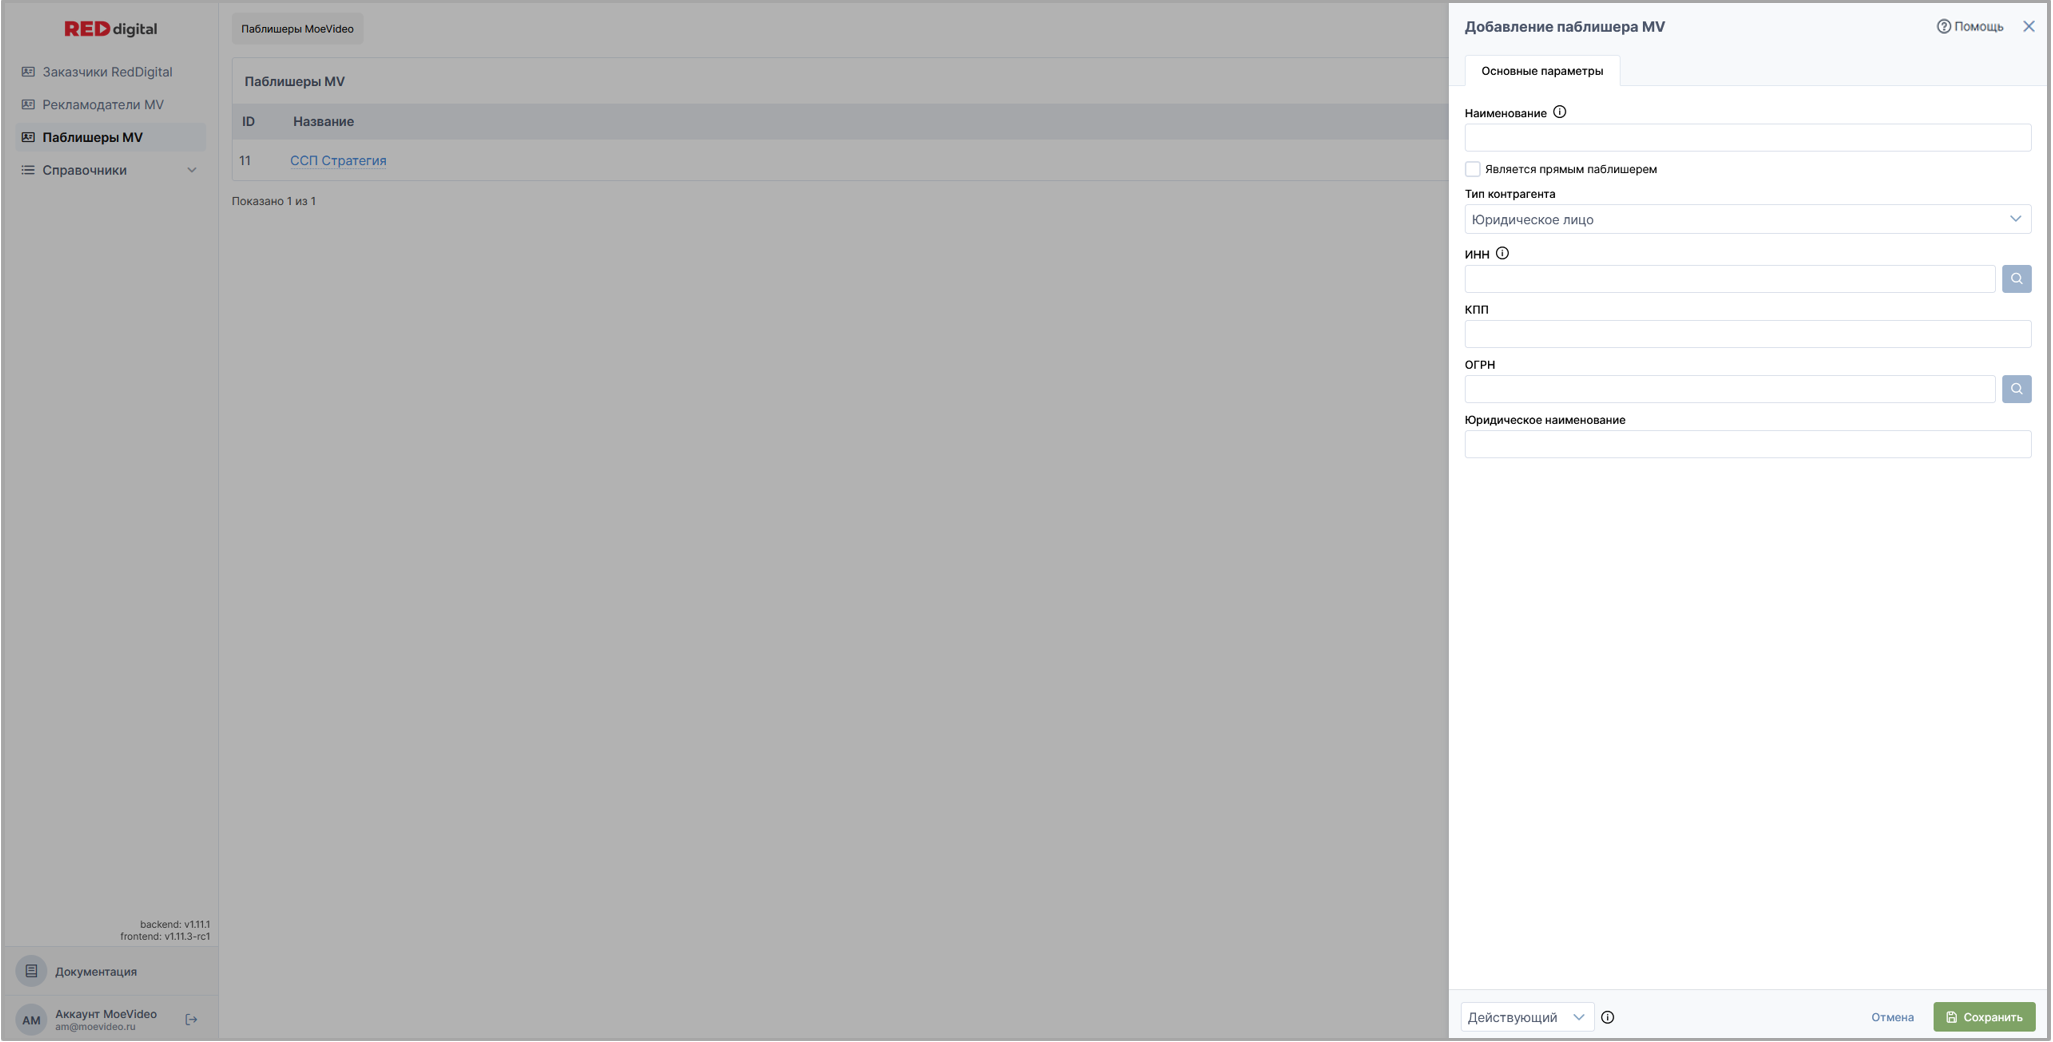Open the ССП Стратегия publisher link

pyautogui.click(x=338, y=161)
